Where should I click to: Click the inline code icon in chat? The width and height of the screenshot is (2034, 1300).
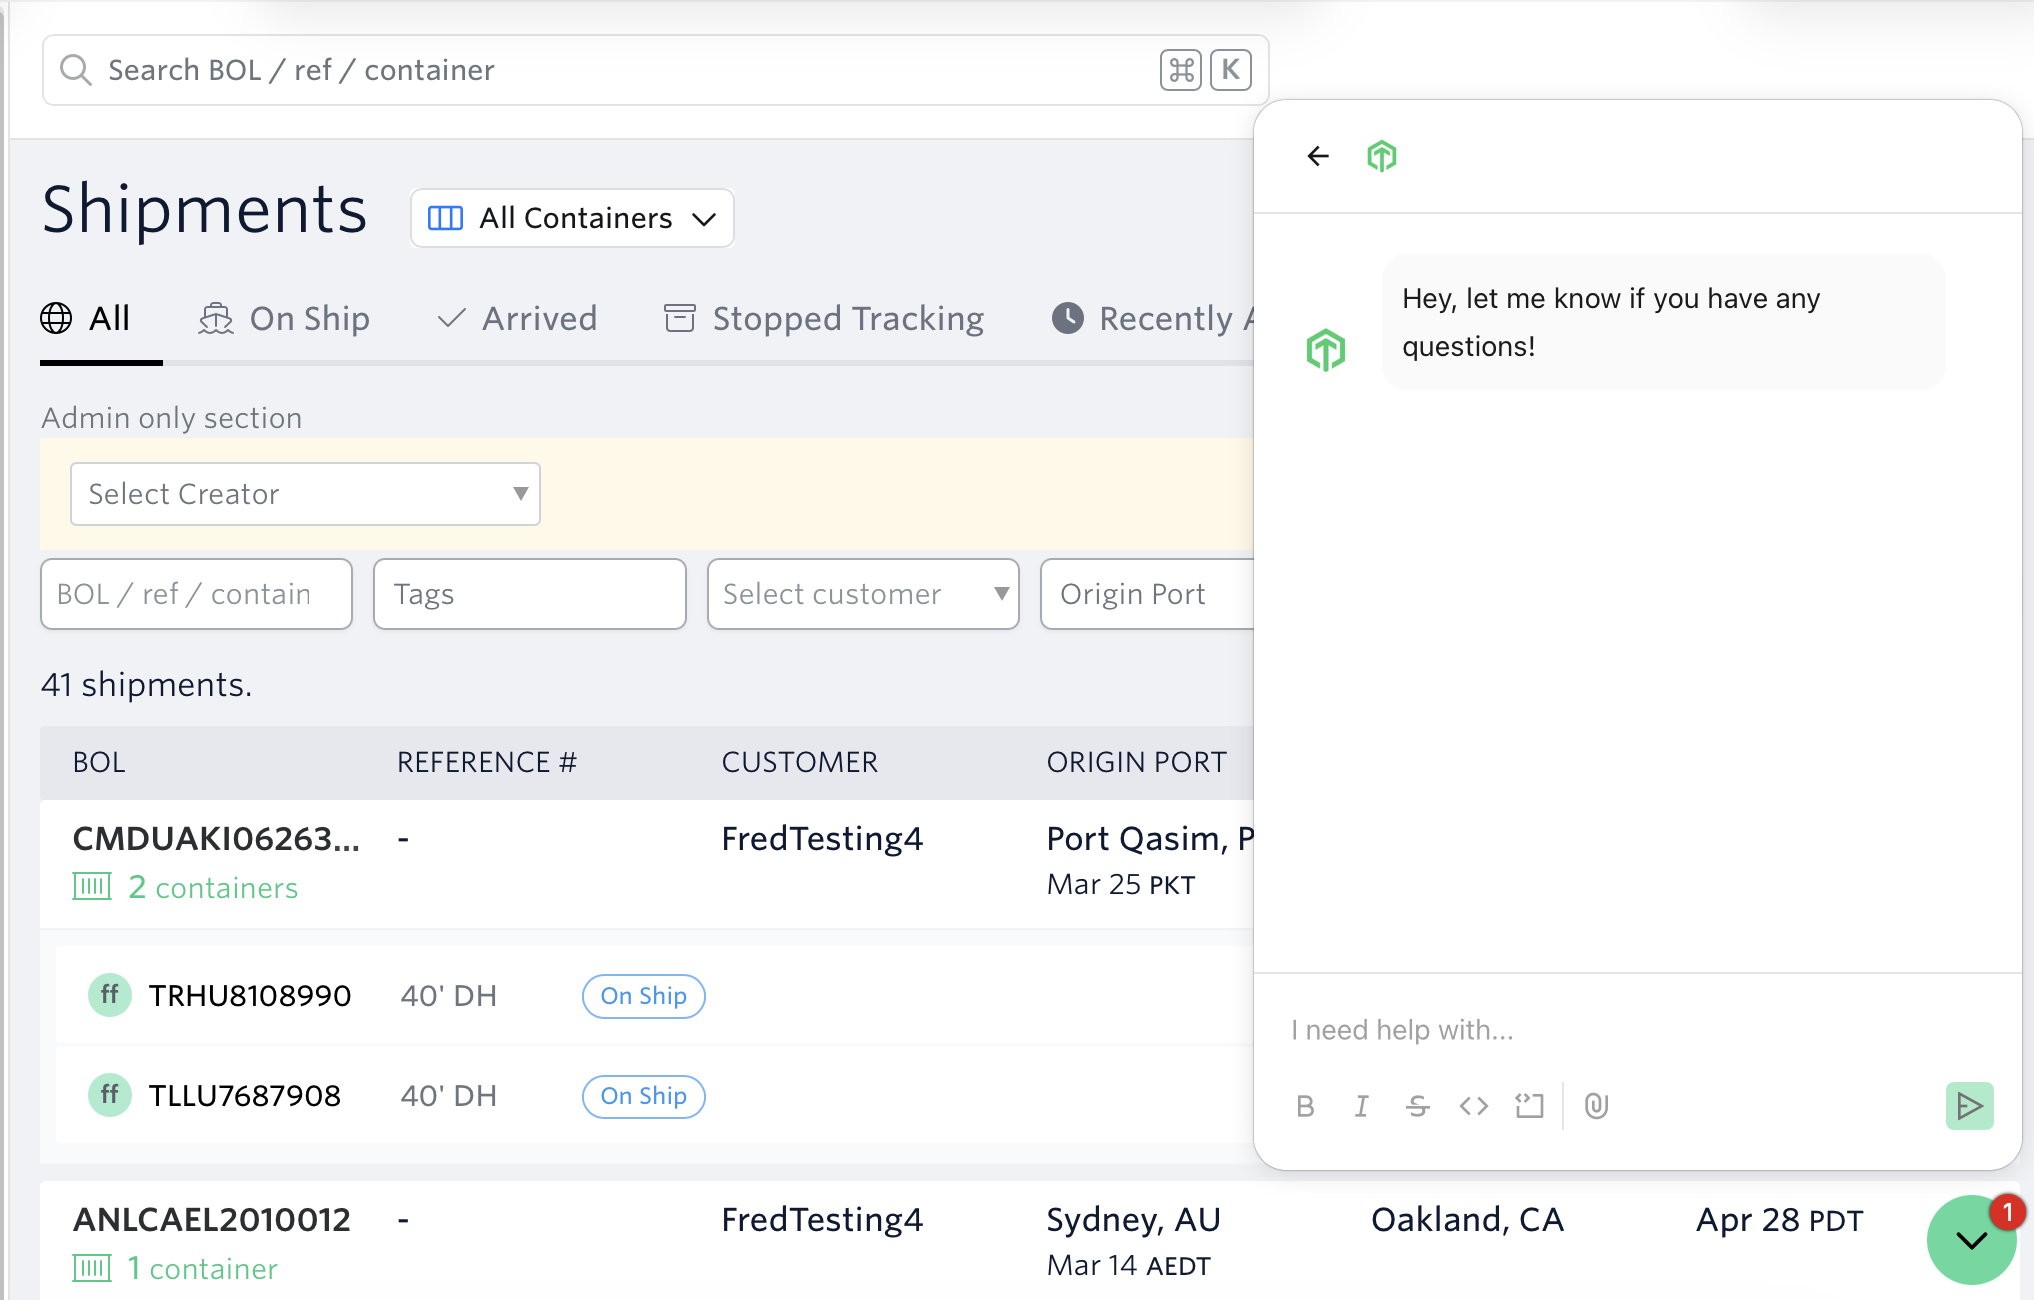(x=1473, y=1106)
